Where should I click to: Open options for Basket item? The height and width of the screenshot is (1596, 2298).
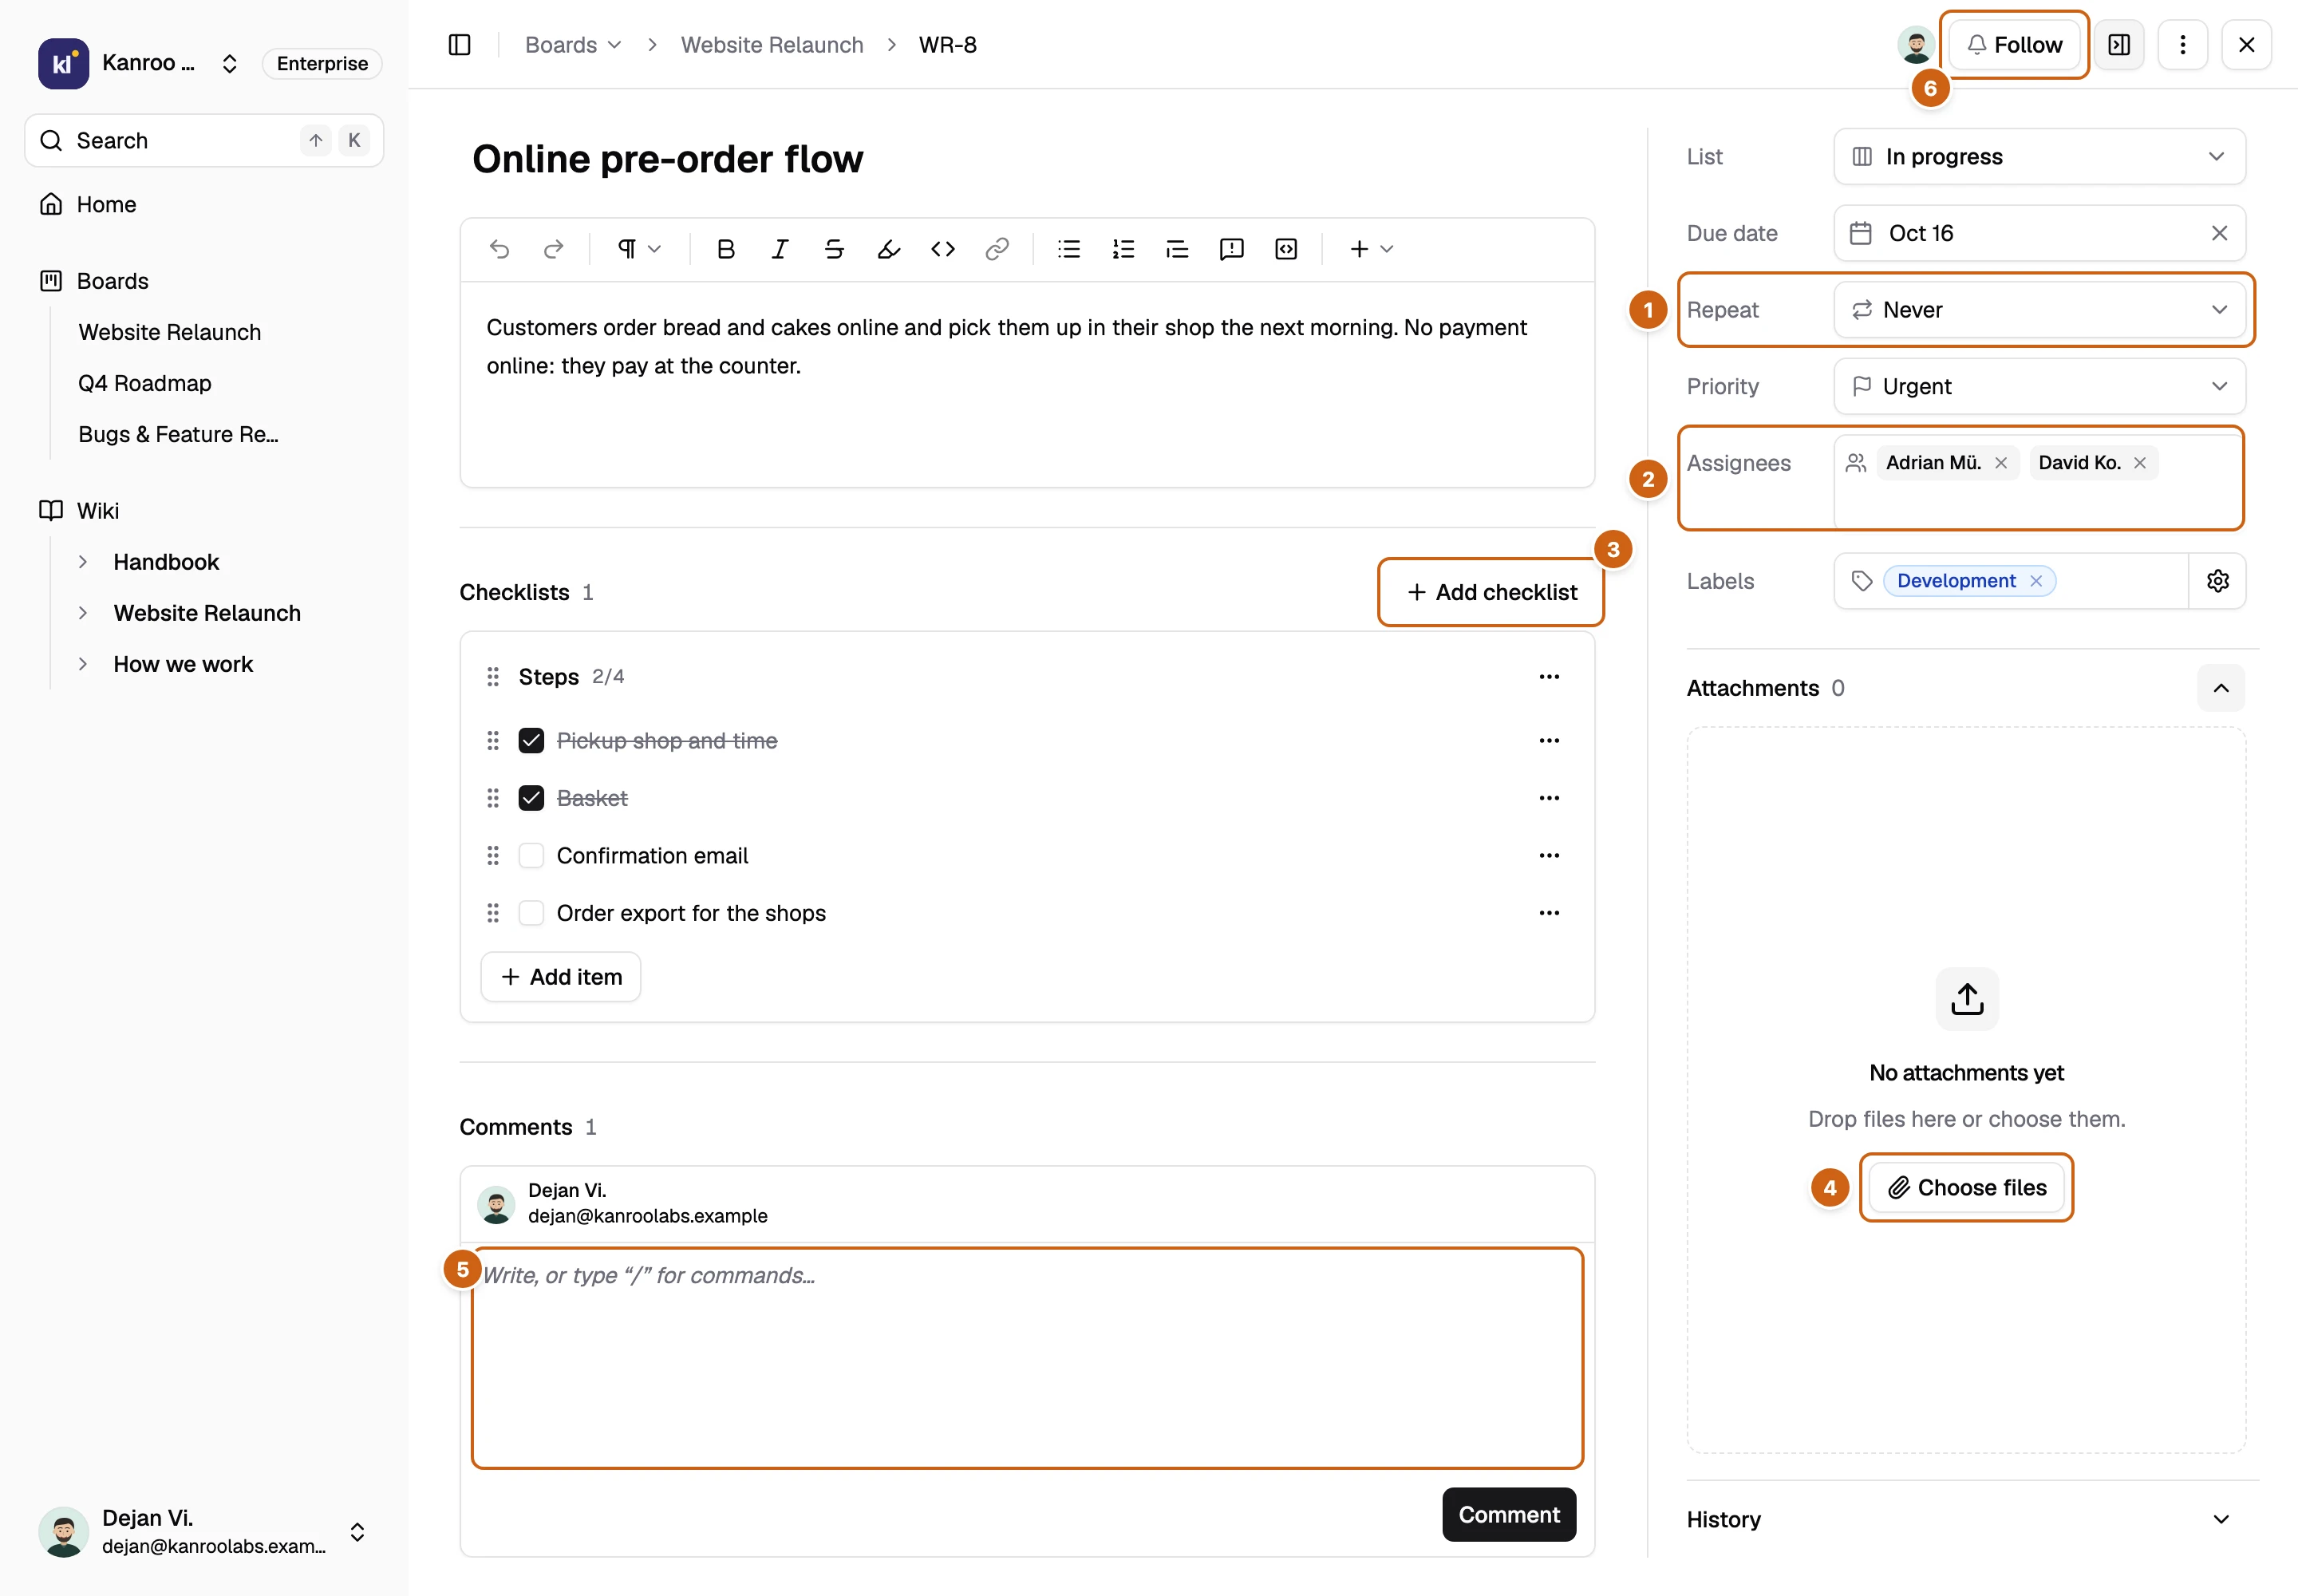coord(1549,798)
